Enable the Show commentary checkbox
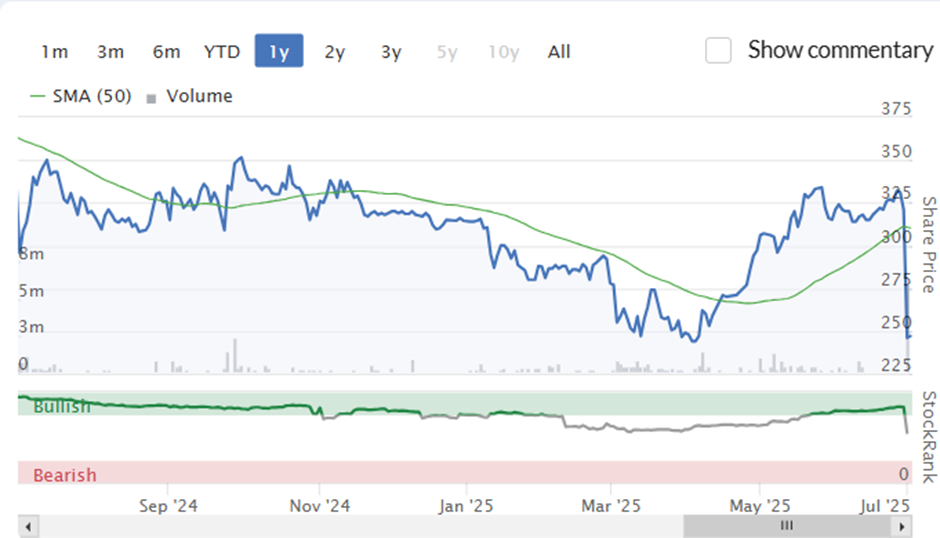The width and height of the screenshot is (940, 538). tap(718, 50)
